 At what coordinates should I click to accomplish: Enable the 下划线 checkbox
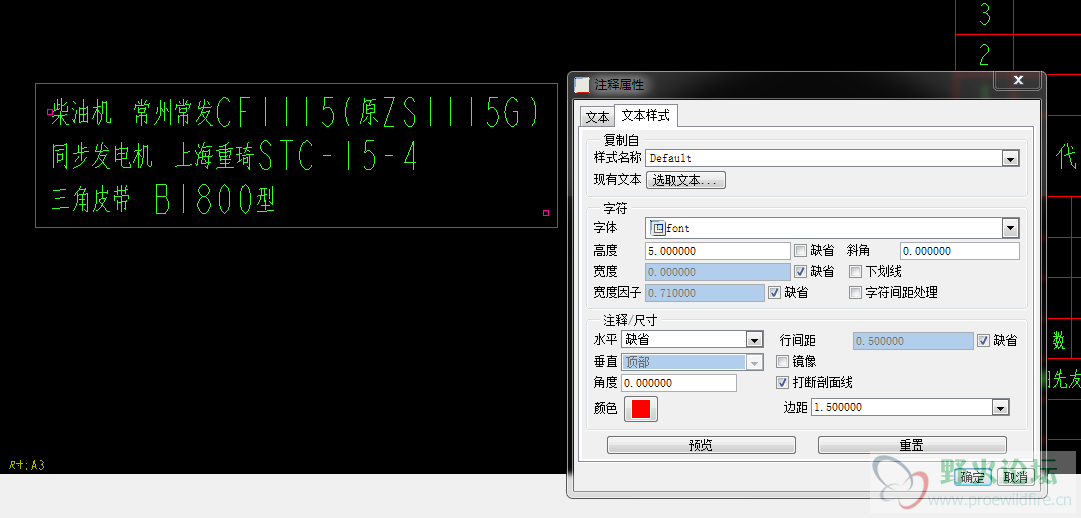856,272
